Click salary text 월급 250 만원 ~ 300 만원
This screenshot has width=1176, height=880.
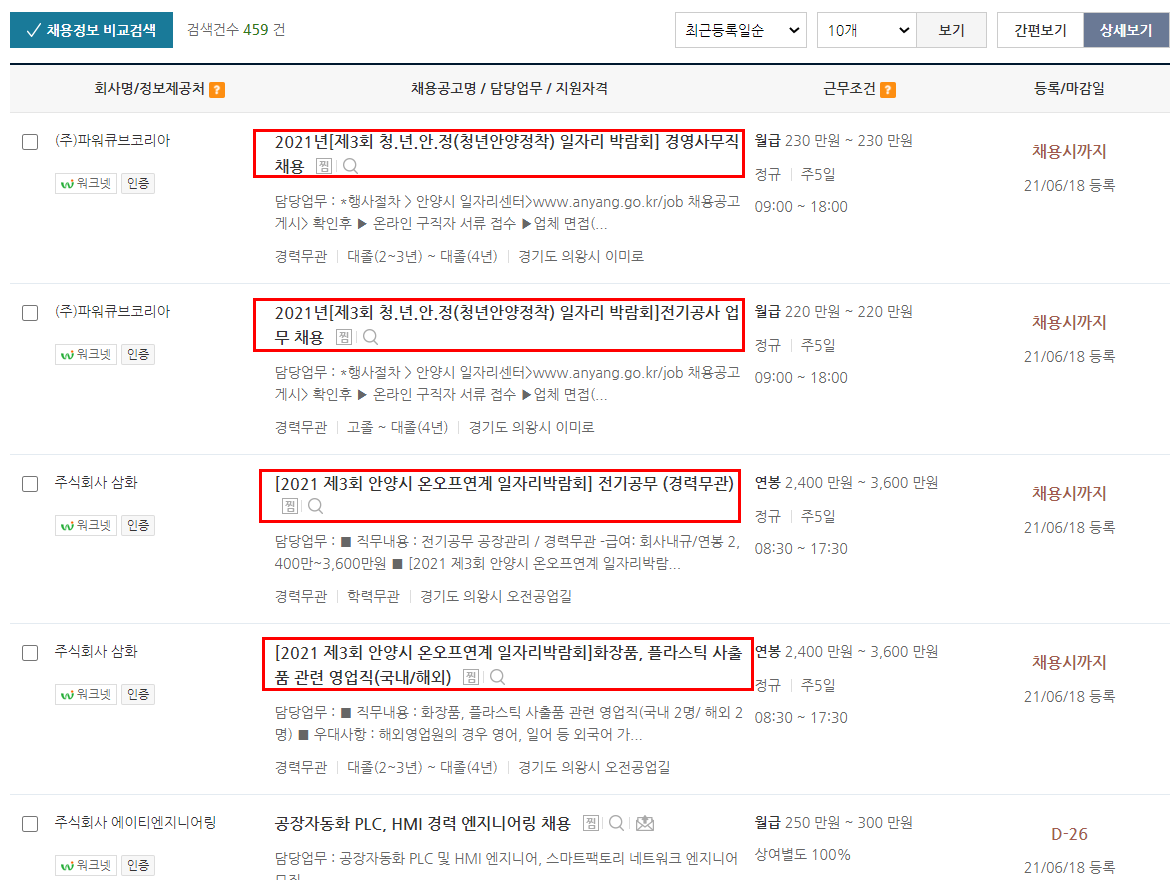833,822
